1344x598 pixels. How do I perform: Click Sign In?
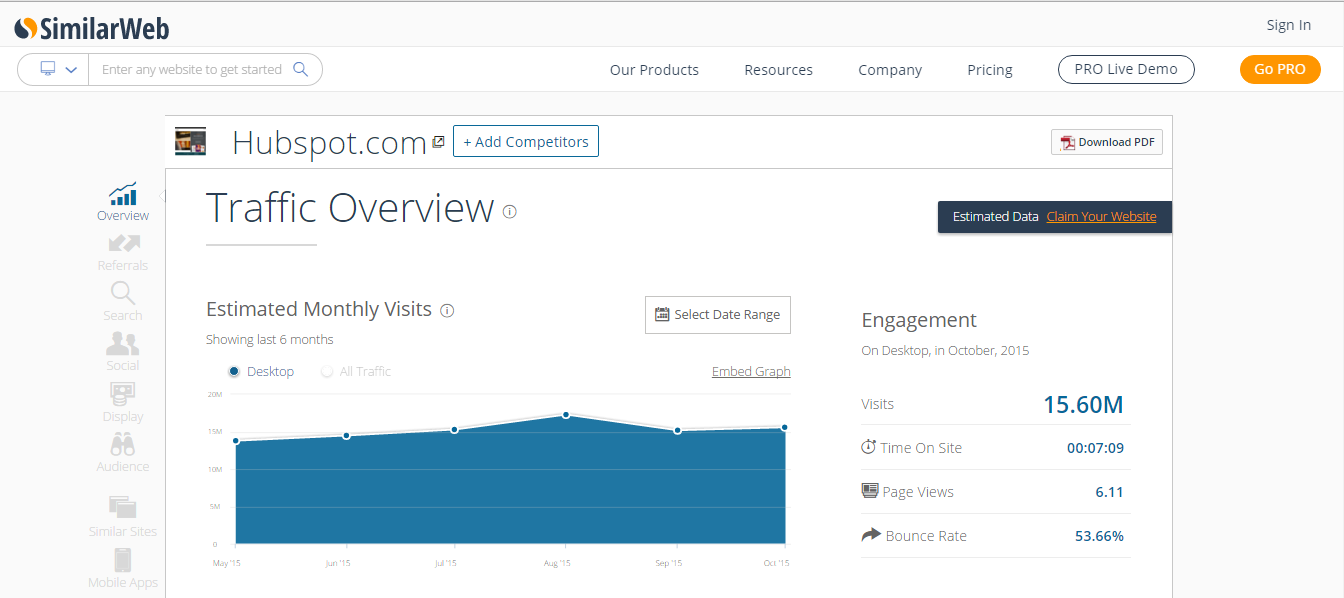[1289, 25]
